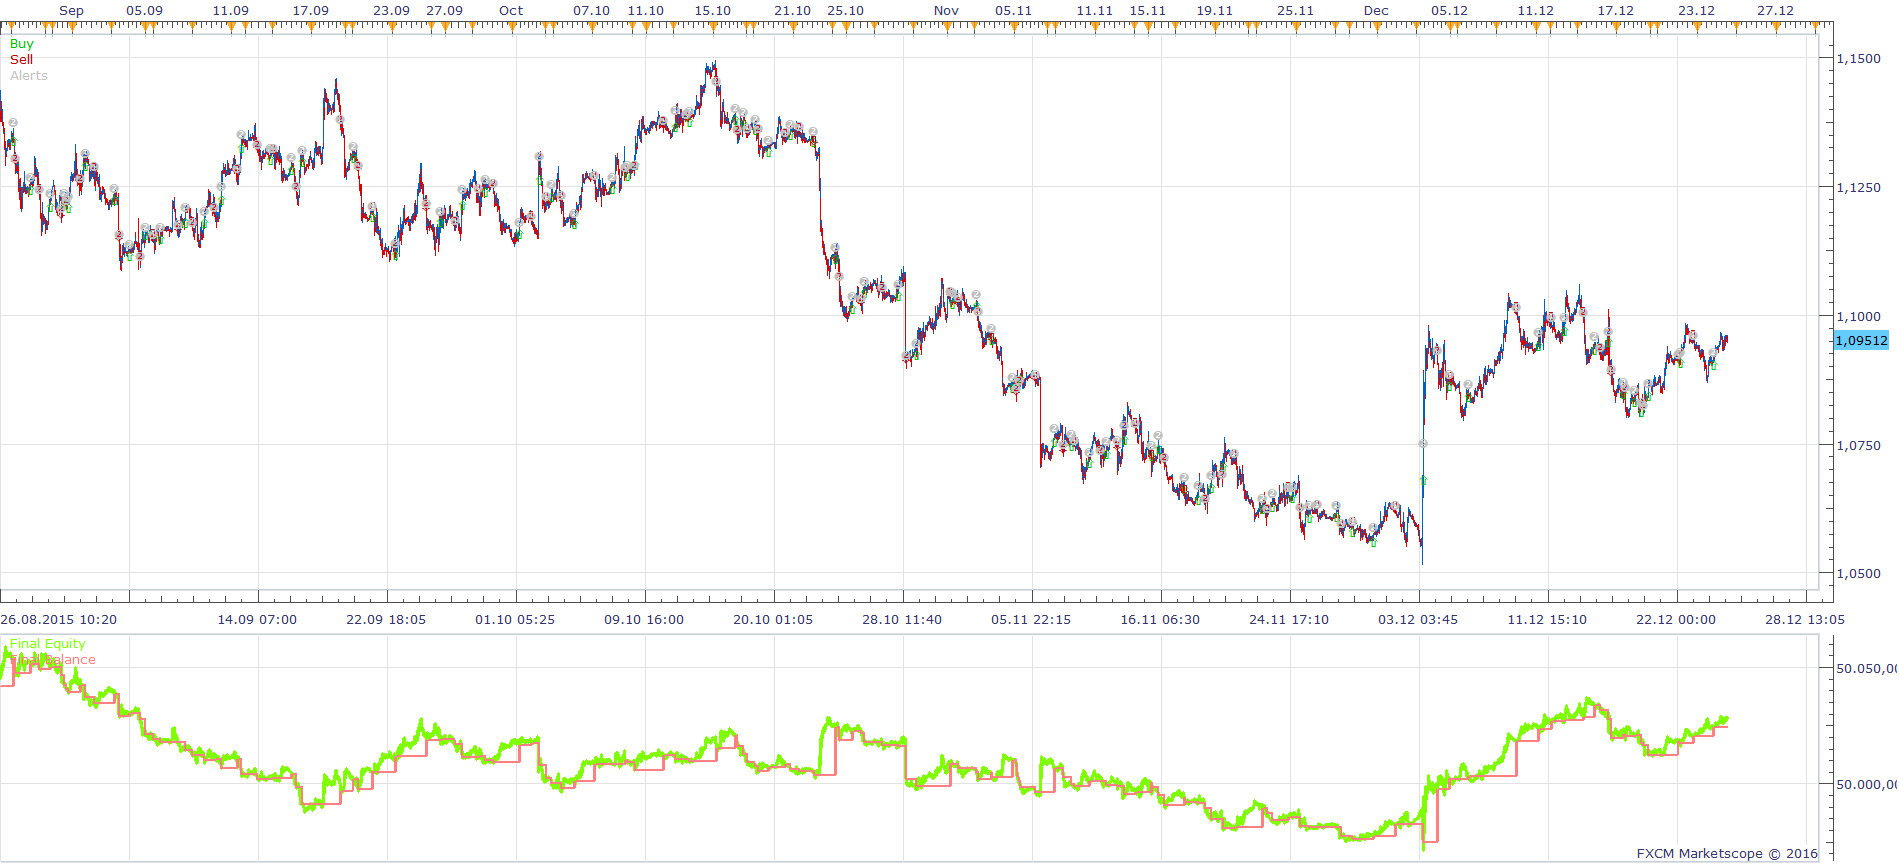1899x864 pixels.
Task: Click the Oct label on top timeline
Action: click(511, 11)
